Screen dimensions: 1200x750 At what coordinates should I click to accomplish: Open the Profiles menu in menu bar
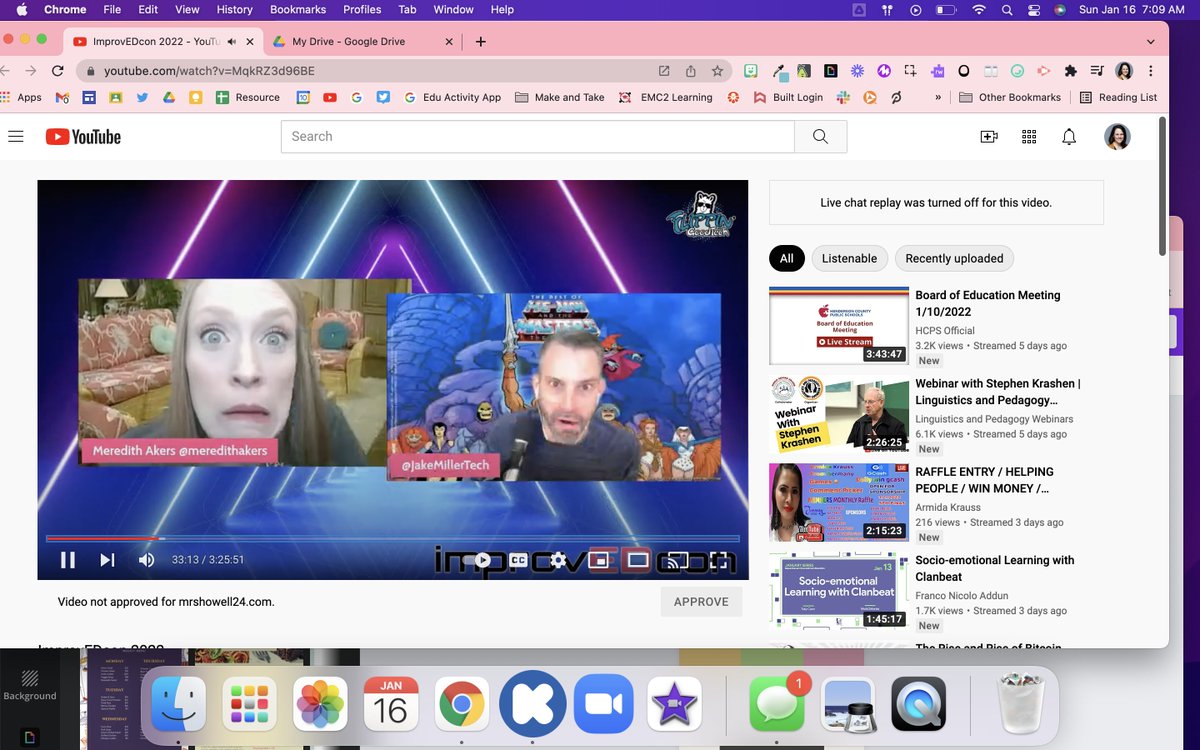[362, 9]
